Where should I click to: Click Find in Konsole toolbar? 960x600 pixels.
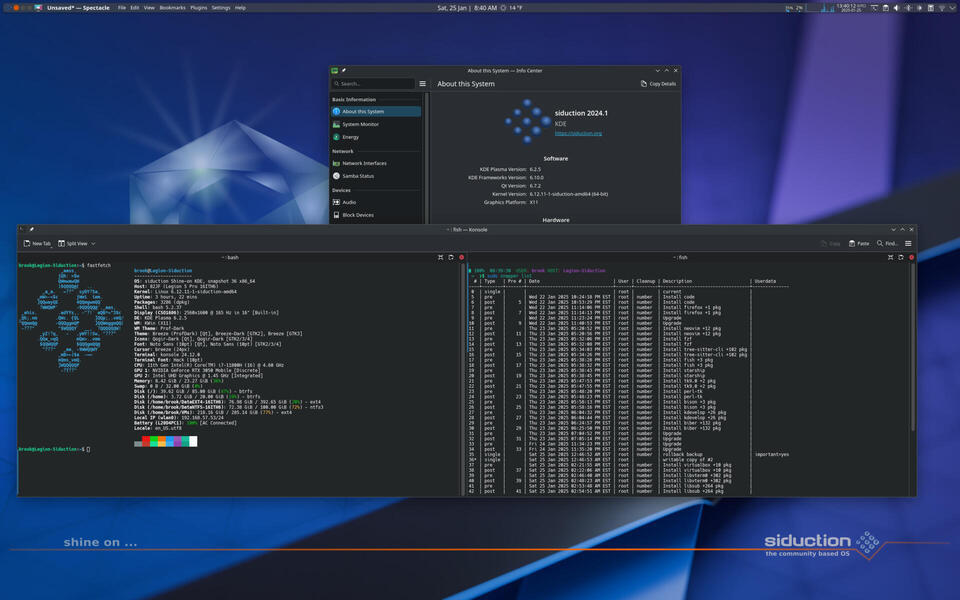(887, 244)
